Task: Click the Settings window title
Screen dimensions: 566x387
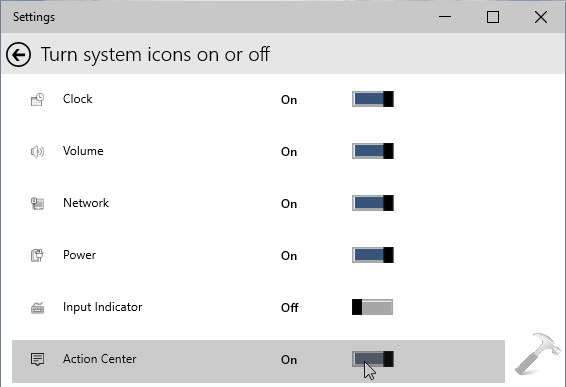Action: point(34,17)
